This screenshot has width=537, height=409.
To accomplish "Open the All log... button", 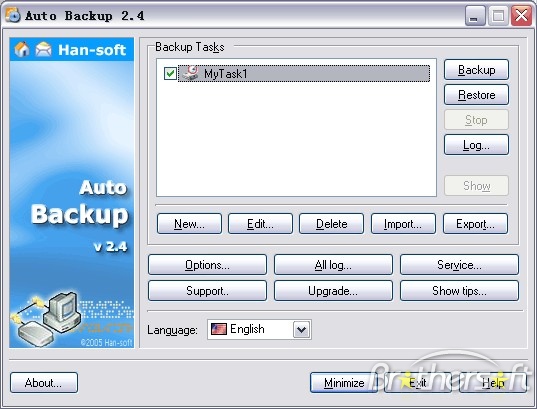I will coord(333,265).
